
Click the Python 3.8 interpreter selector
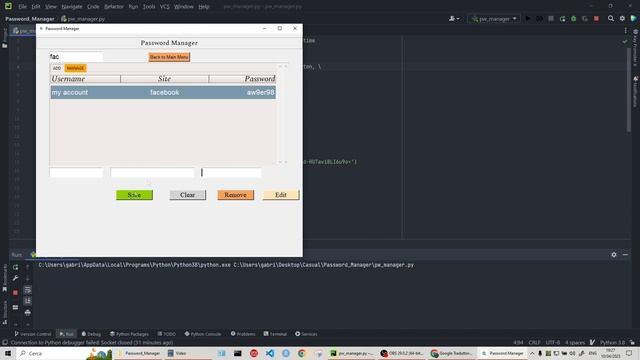(x=613, y=342)
